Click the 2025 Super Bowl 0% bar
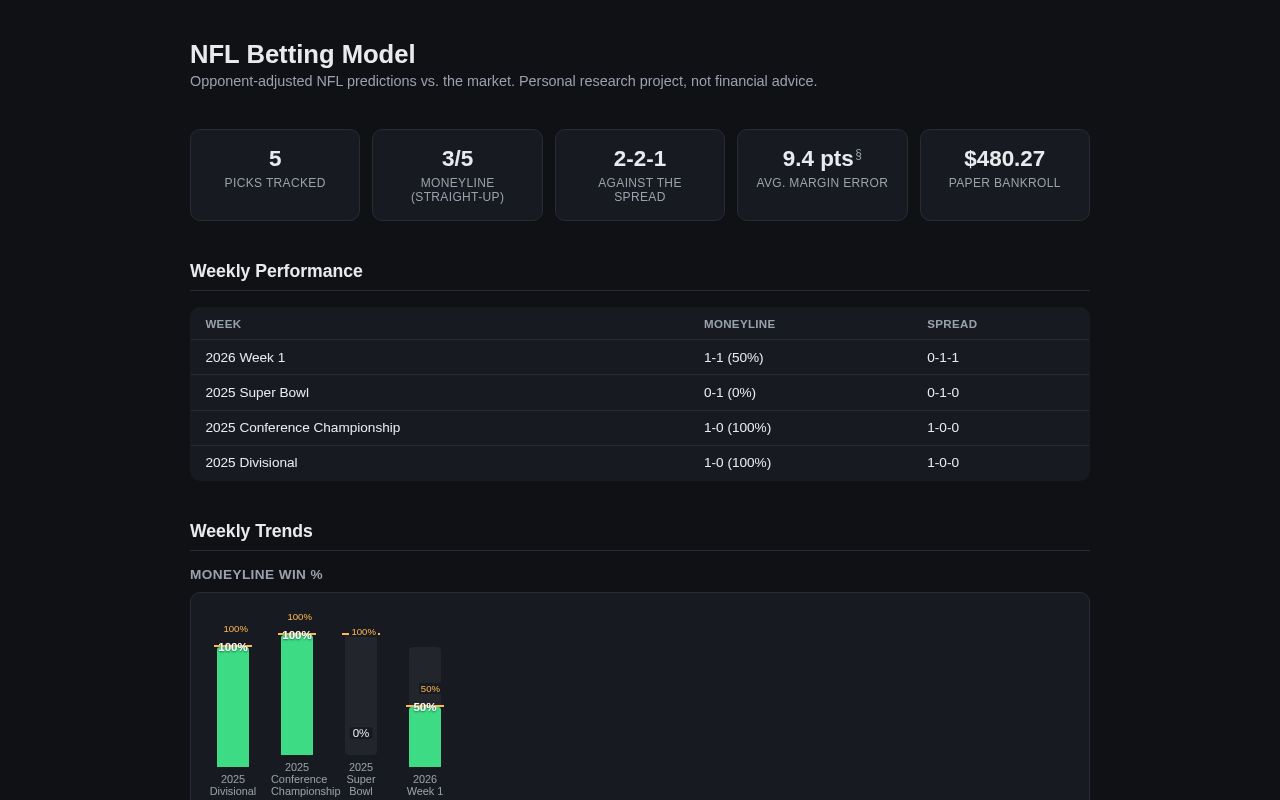 pyautogui.click(x=361, y=695)
